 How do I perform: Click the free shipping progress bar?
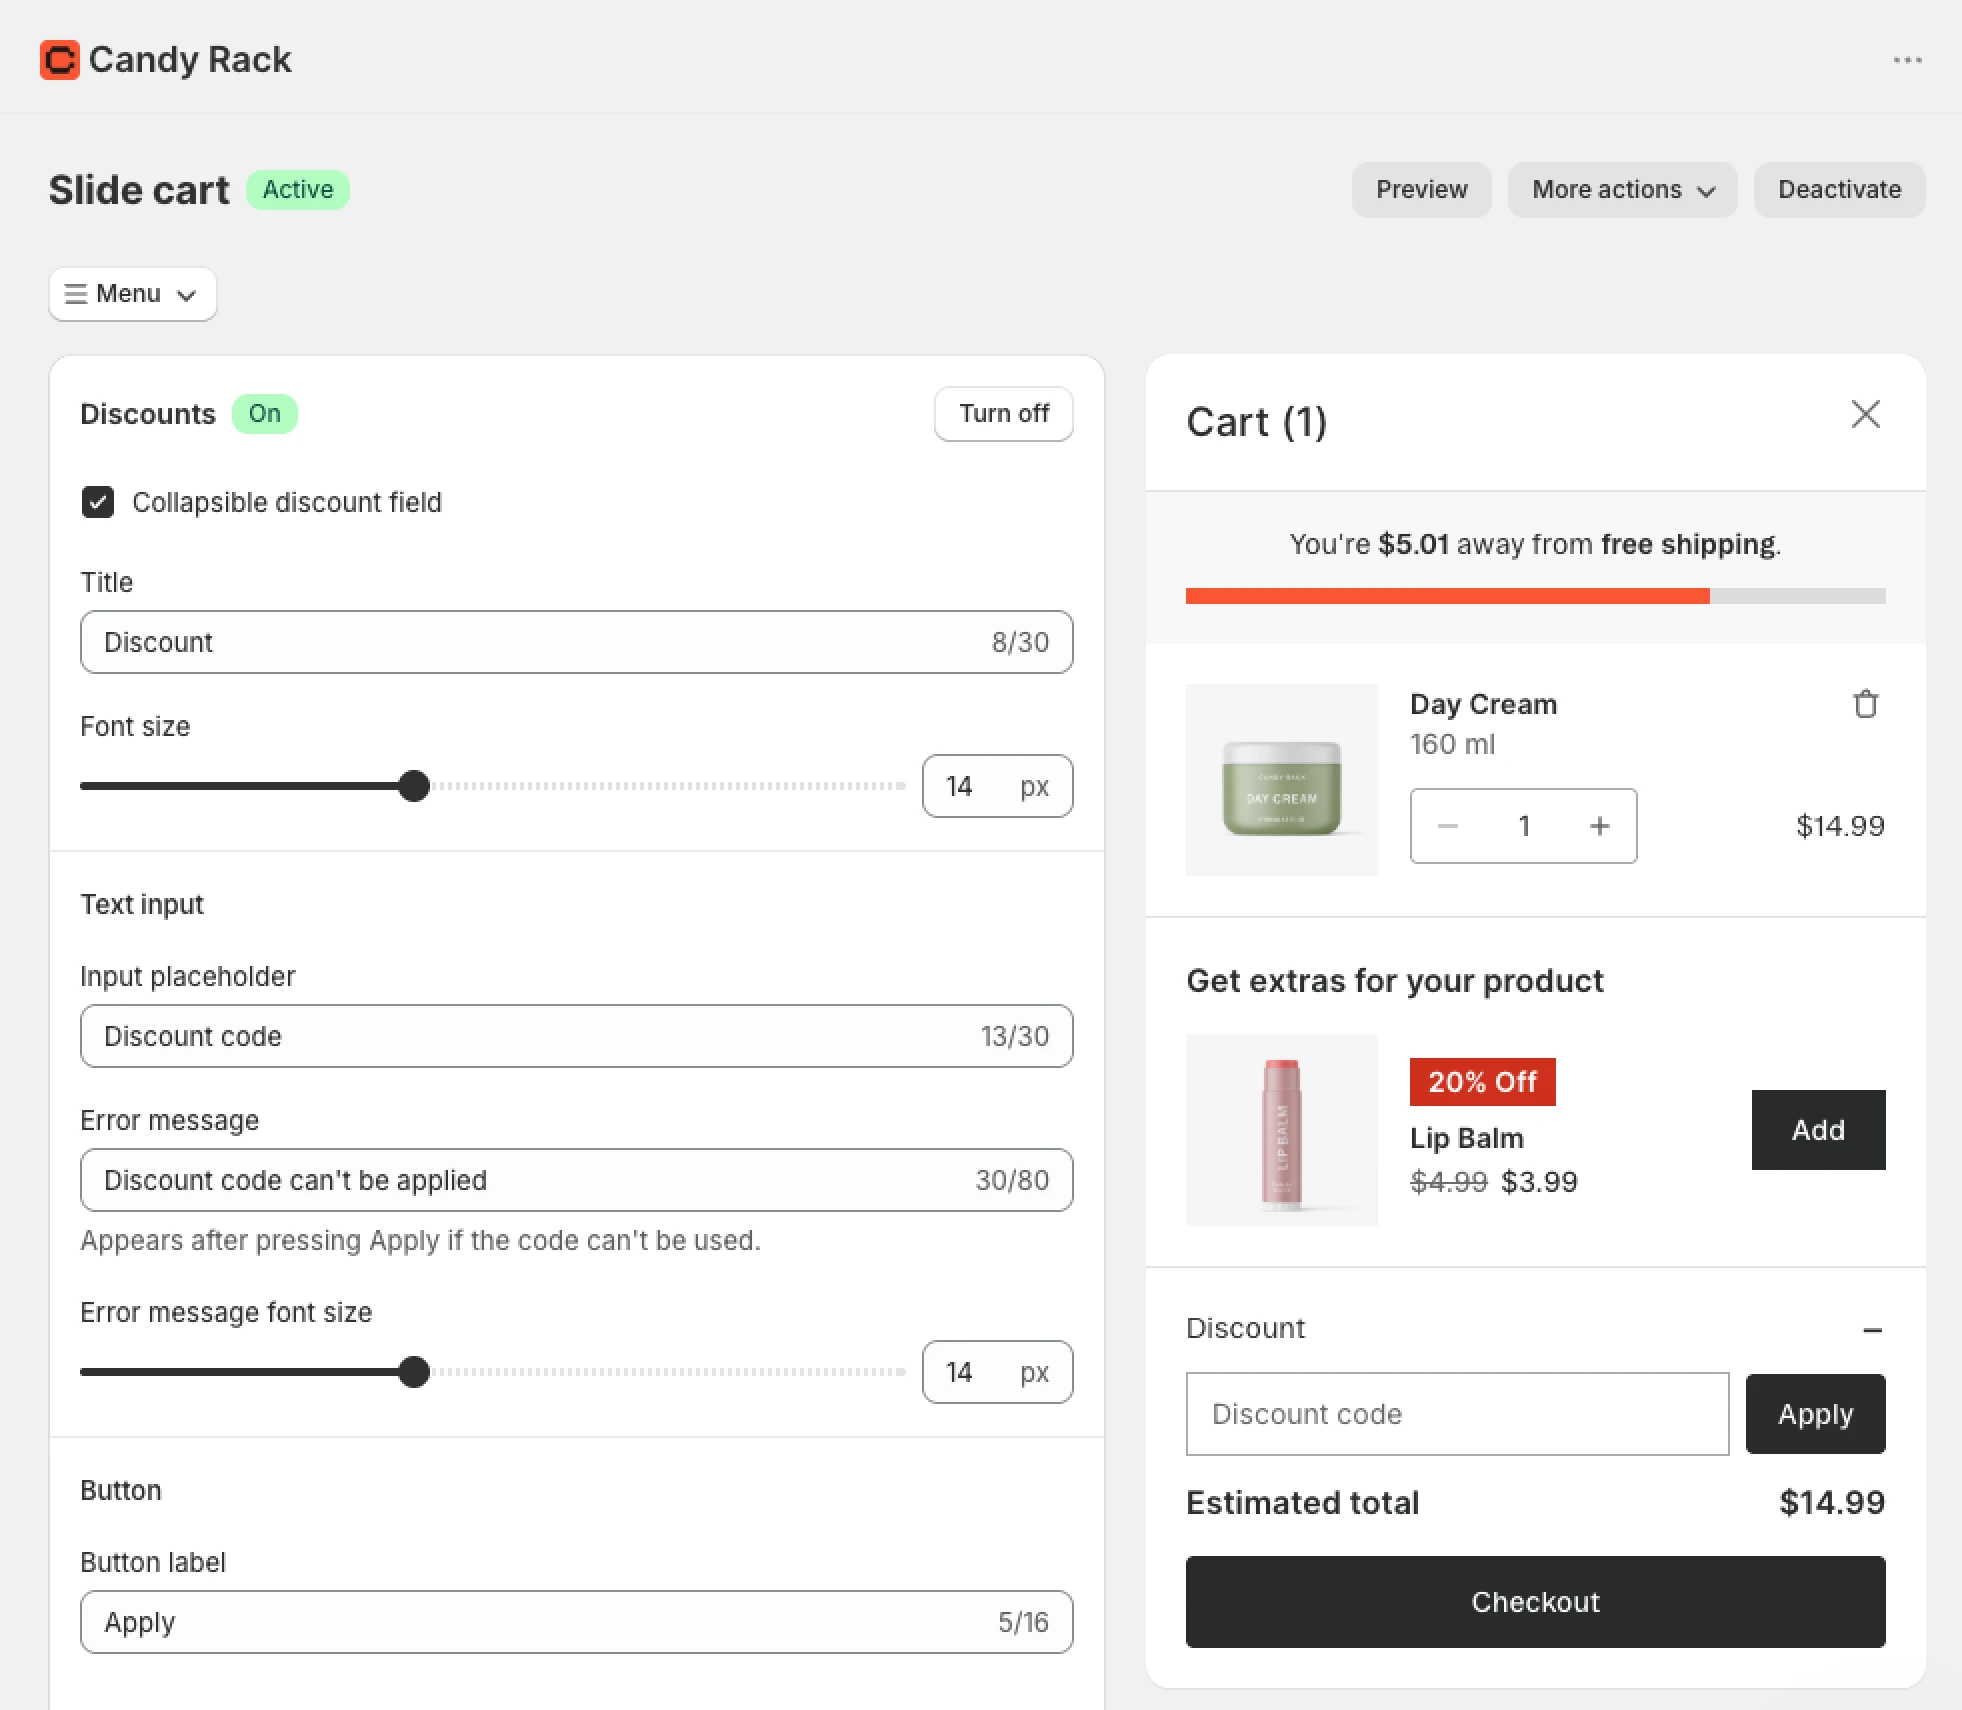point(1535,596)
